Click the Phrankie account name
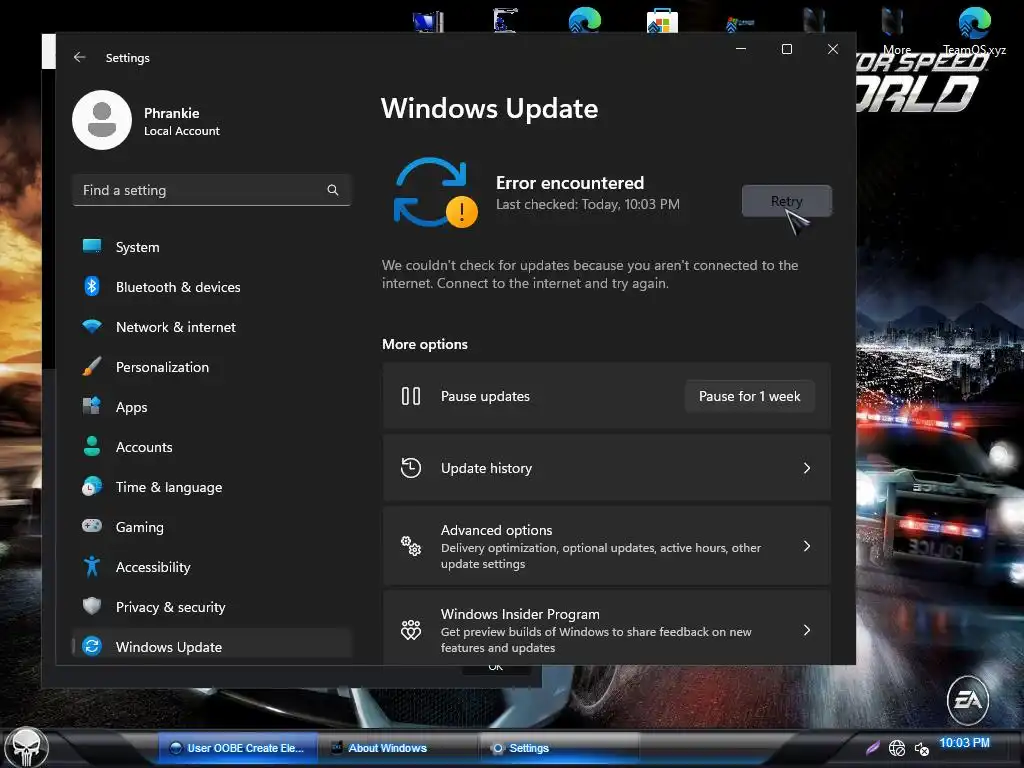This screenshot has height=768, width=1024. tap(172, 113)
